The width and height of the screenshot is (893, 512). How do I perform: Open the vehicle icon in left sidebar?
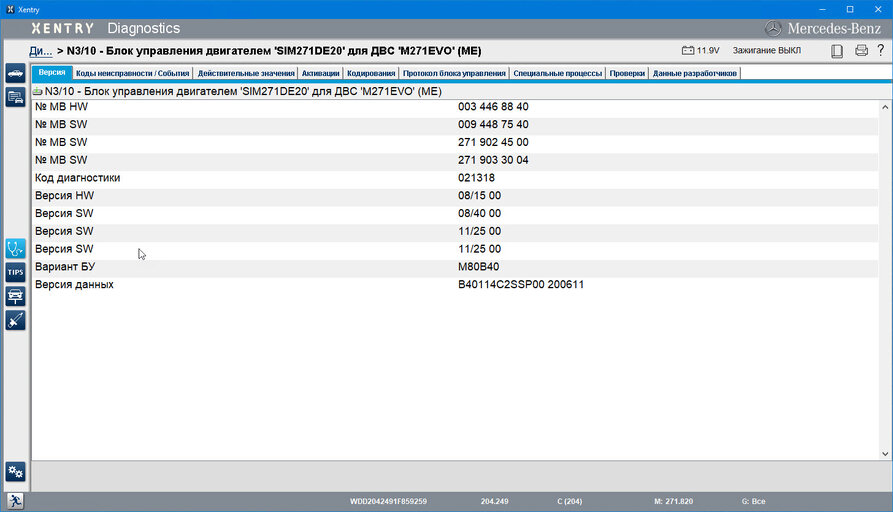[x=15, y=73]
